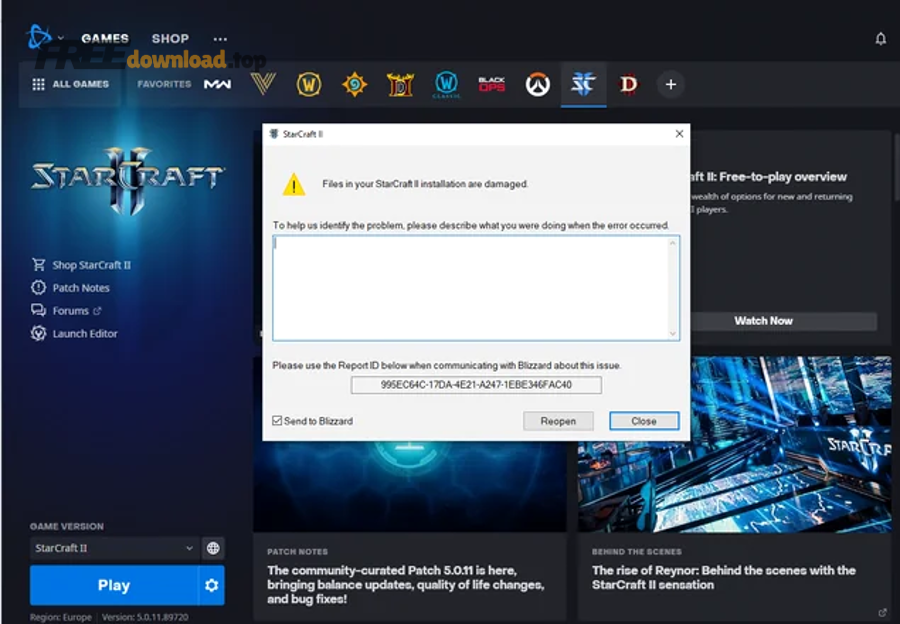
Task: Click the region globe icon
Action: (212, 548)
